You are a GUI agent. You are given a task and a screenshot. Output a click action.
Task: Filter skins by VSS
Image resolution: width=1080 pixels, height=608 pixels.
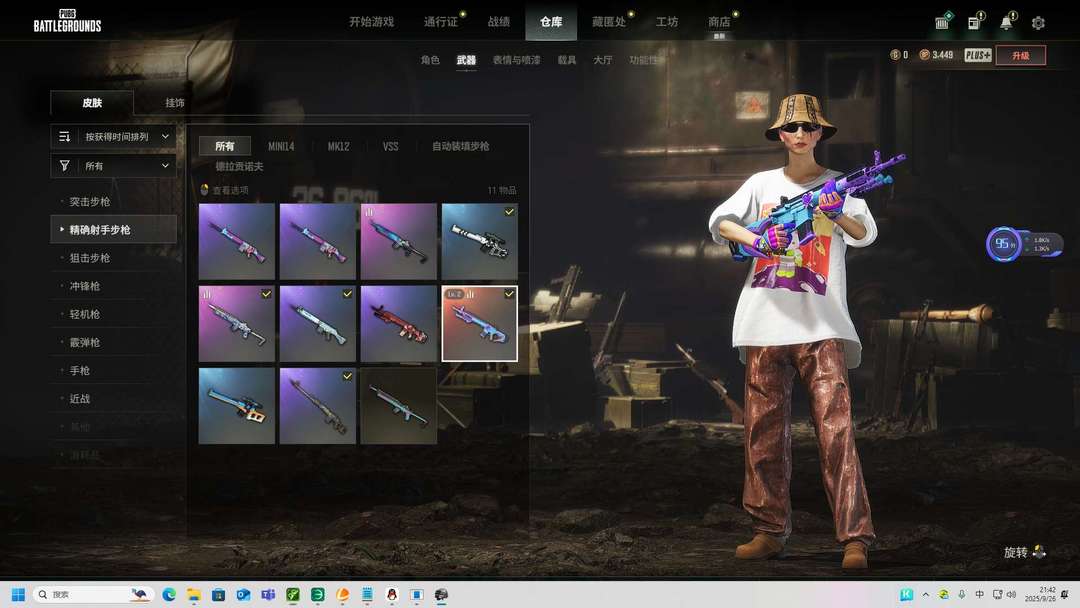(391, 146)
